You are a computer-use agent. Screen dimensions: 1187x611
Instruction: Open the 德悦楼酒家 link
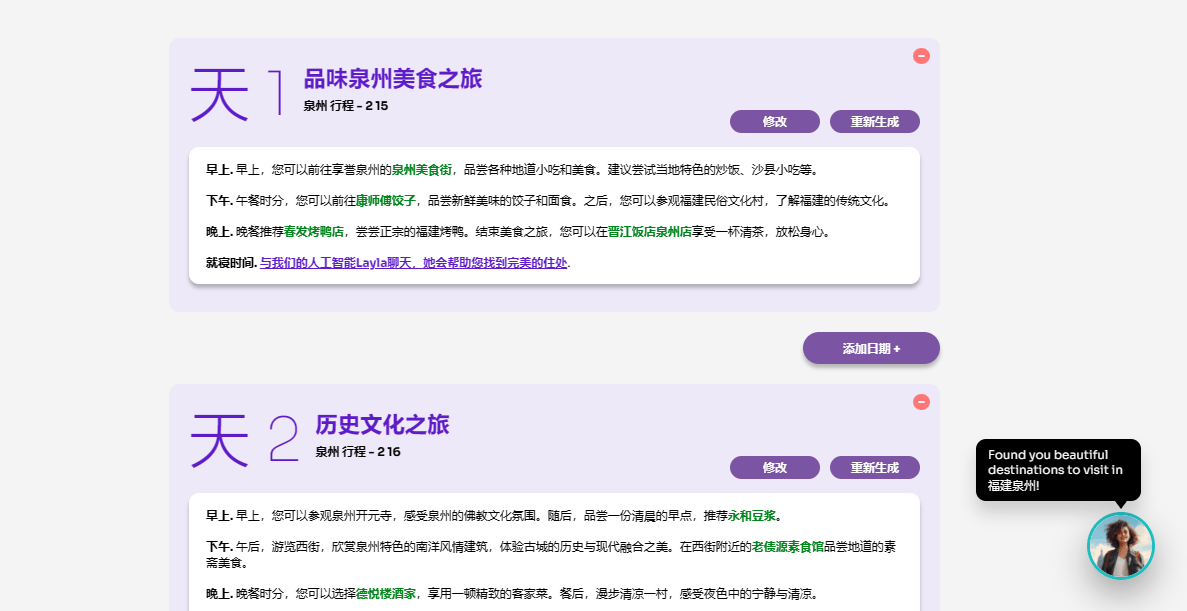click(386, 594)
